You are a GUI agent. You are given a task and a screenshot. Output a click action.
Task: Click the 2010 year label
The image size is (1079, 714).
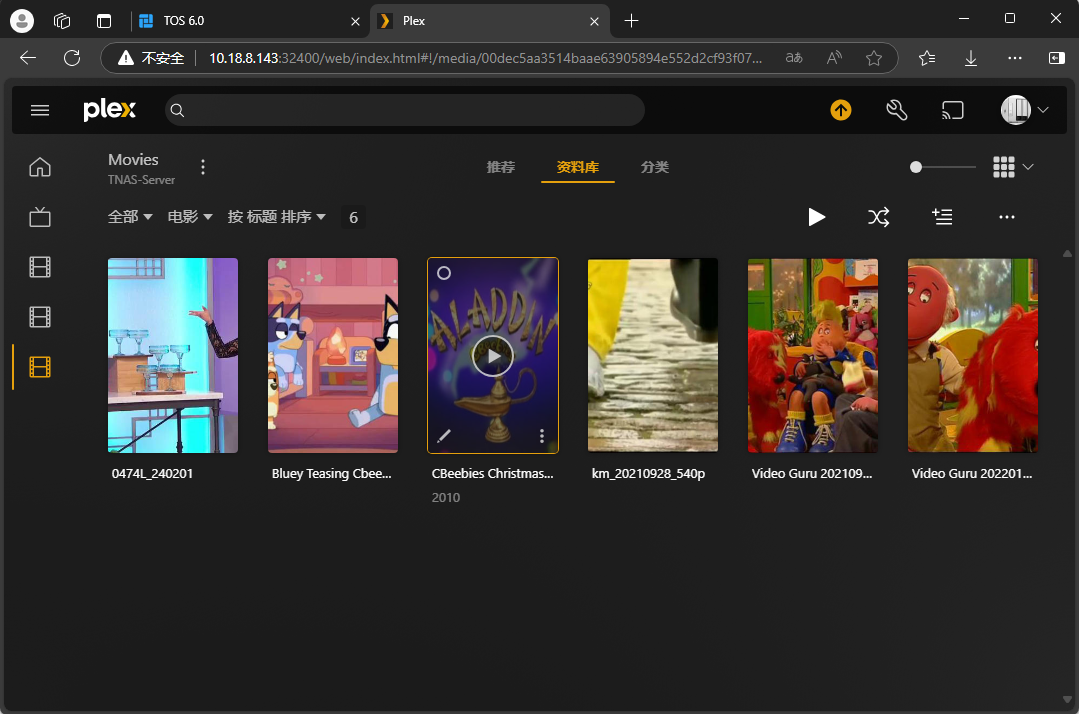tap(446, 497)
